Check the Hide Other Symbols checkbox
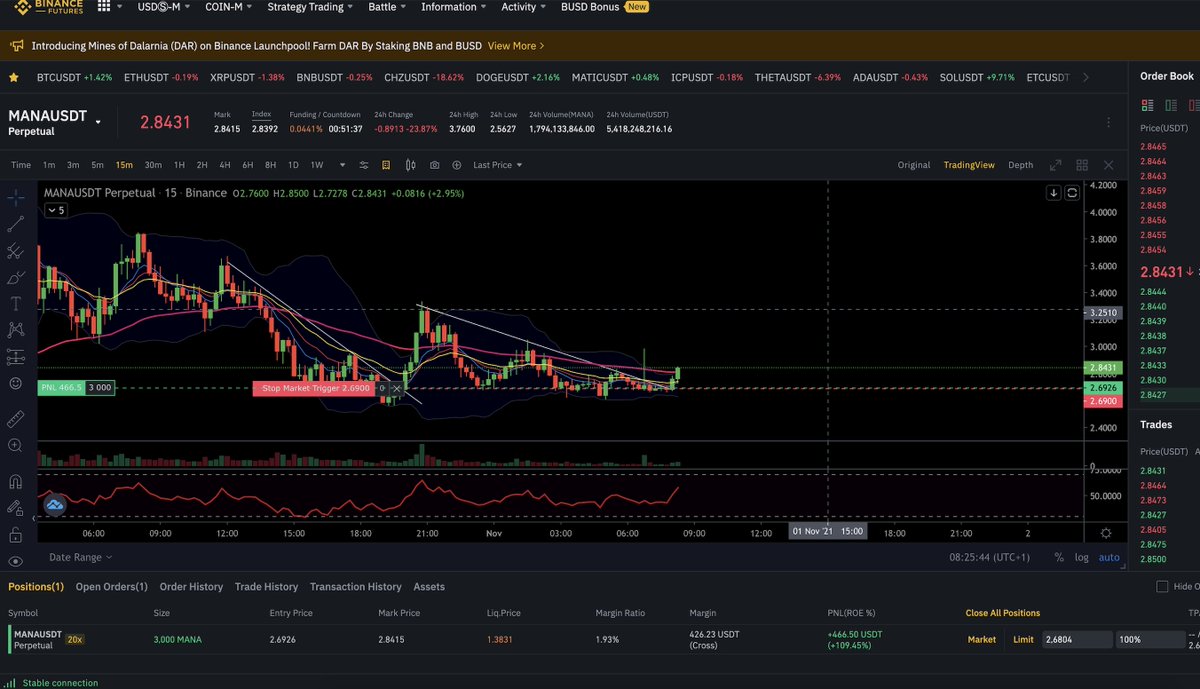1200x689 pixels. tap(1162, 587)
